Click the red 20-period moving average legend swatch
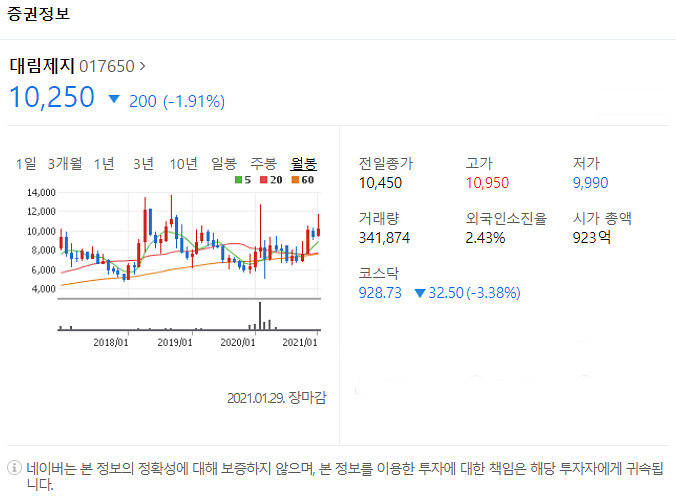The height and width of the screenshot is (502, 676). (x=264, y=180)
